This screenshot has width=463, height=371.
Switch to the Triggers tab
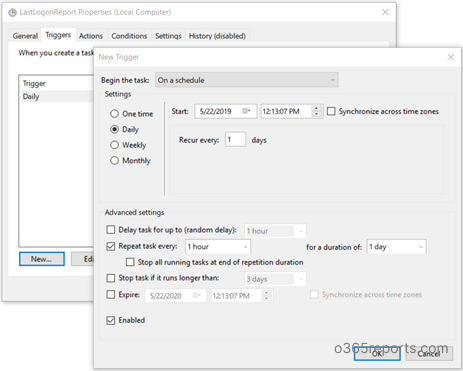tap(58, 35)
